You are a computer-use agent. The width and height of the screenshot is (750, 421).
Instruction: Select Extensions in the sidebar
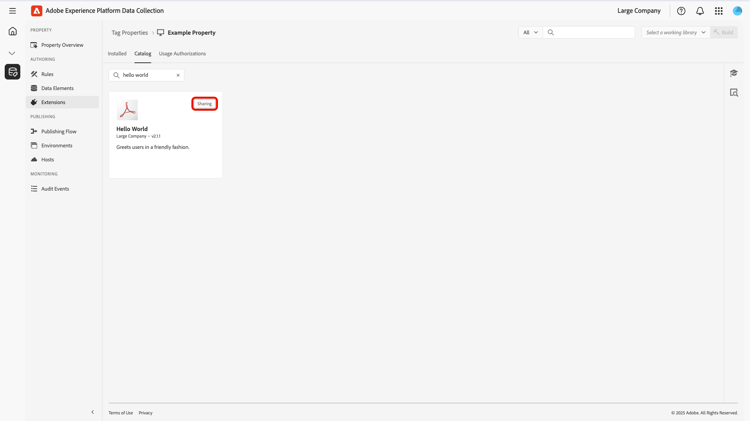click(62, 102)
